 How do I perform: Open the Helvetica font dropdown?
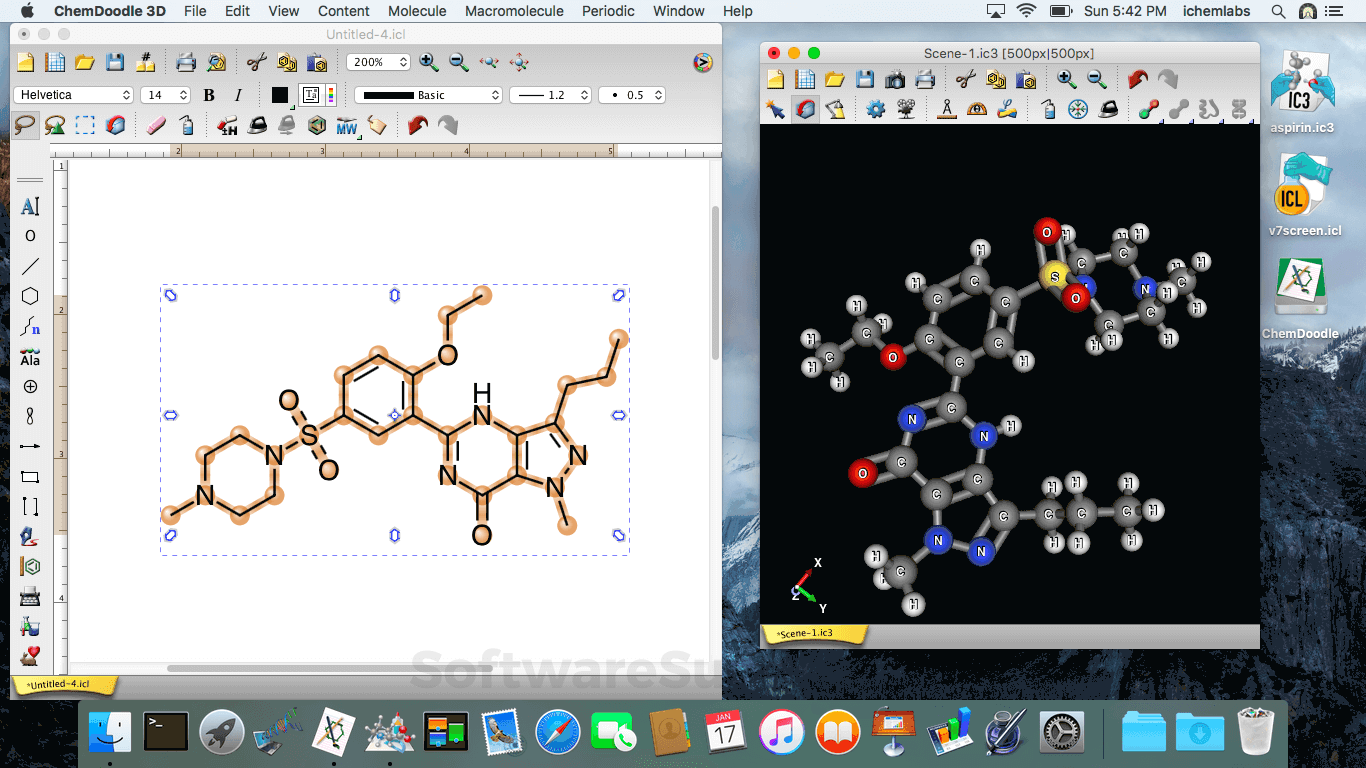pyautogui.click(x=73, y=95)
